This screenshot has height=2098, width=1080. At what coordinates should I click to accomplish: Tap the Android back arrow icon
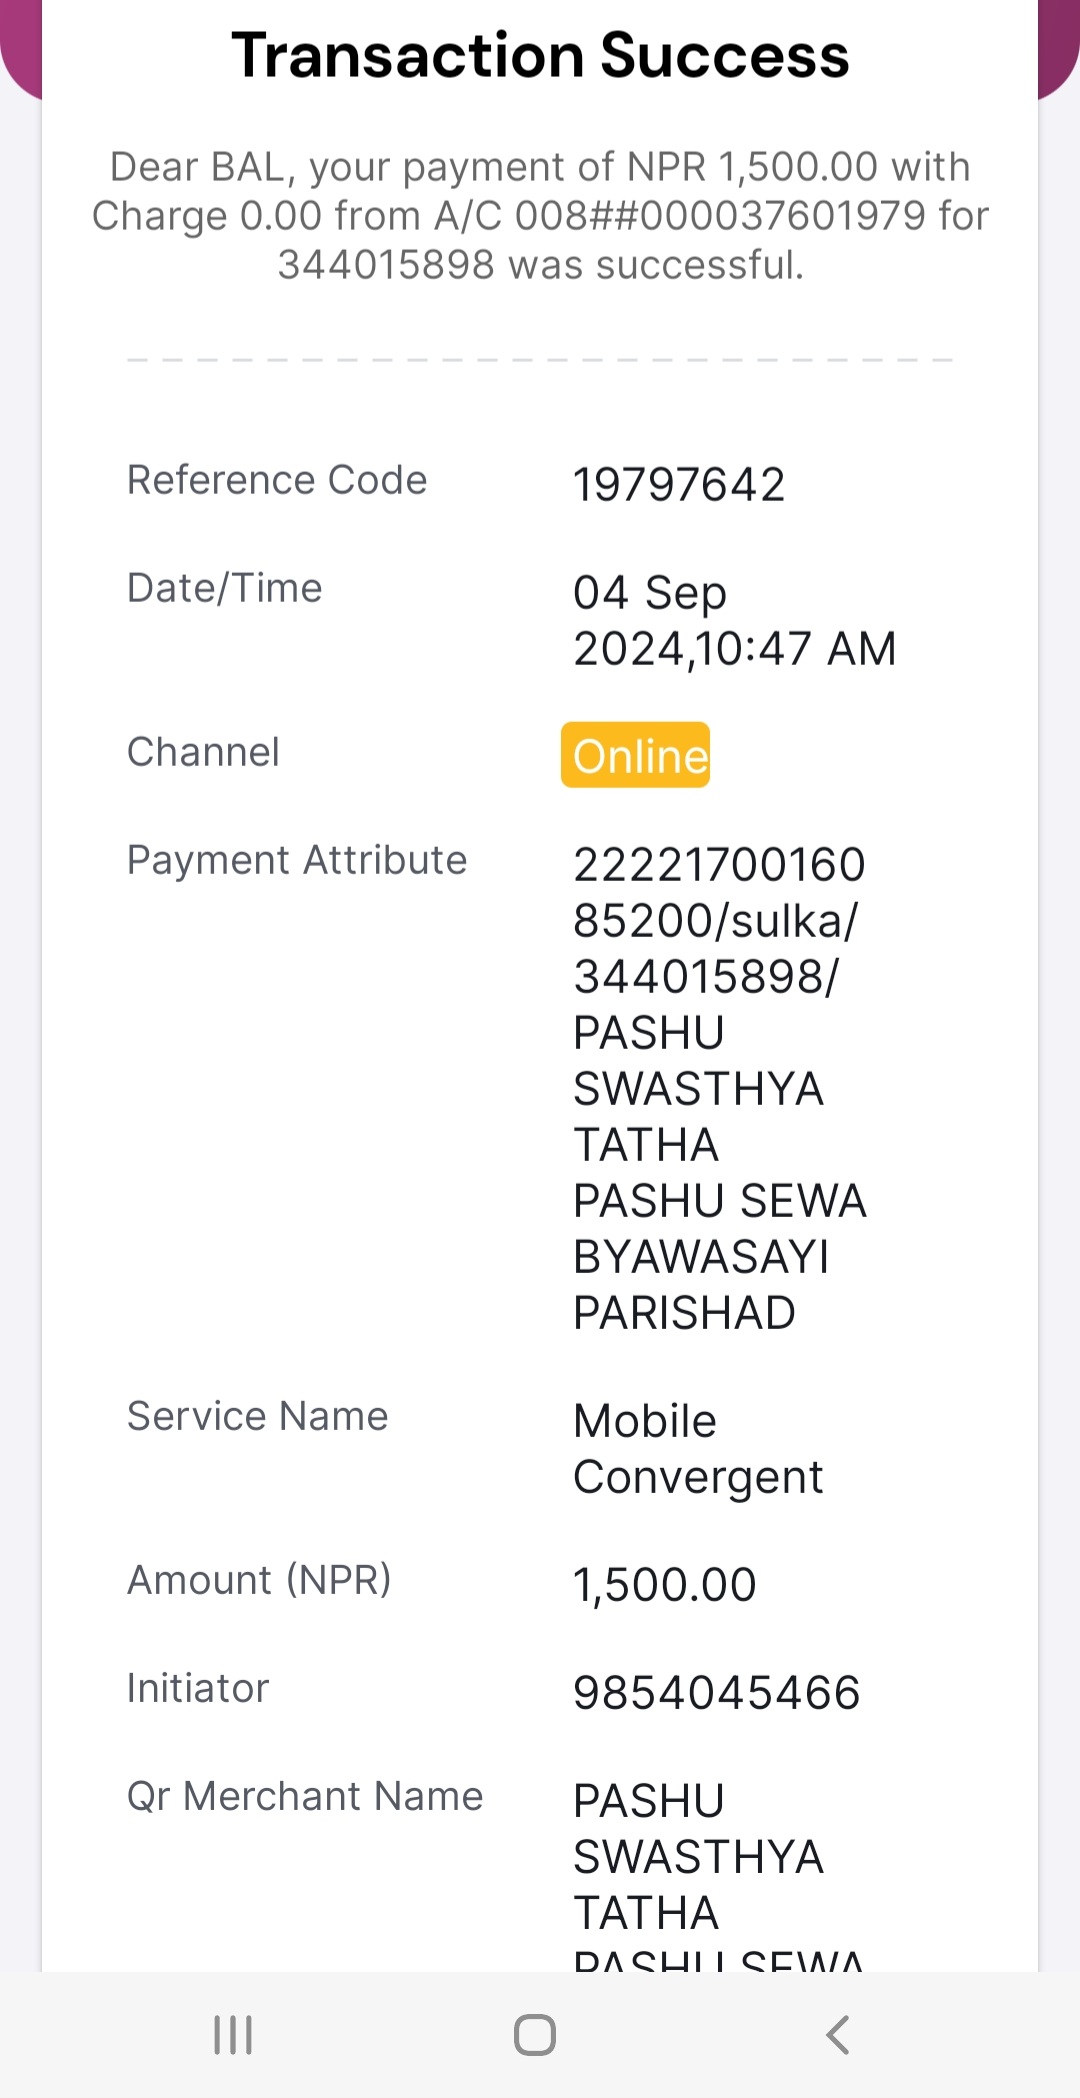[838, 2034]
